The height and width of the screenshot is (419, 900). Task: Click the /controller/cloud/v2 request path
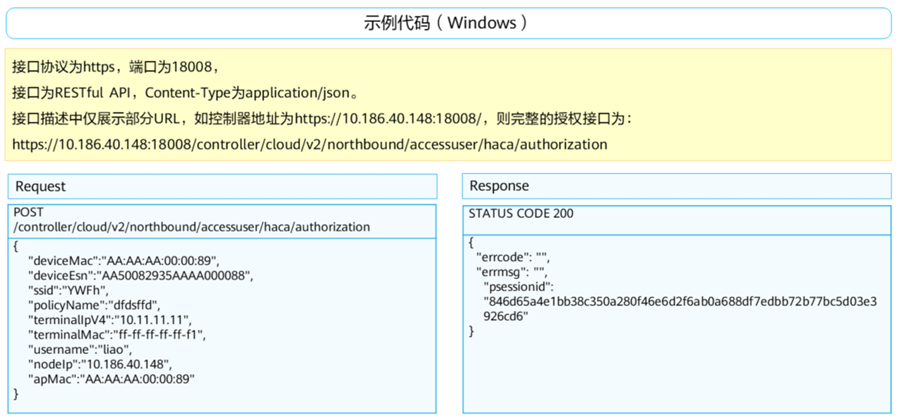coord(191,227)
